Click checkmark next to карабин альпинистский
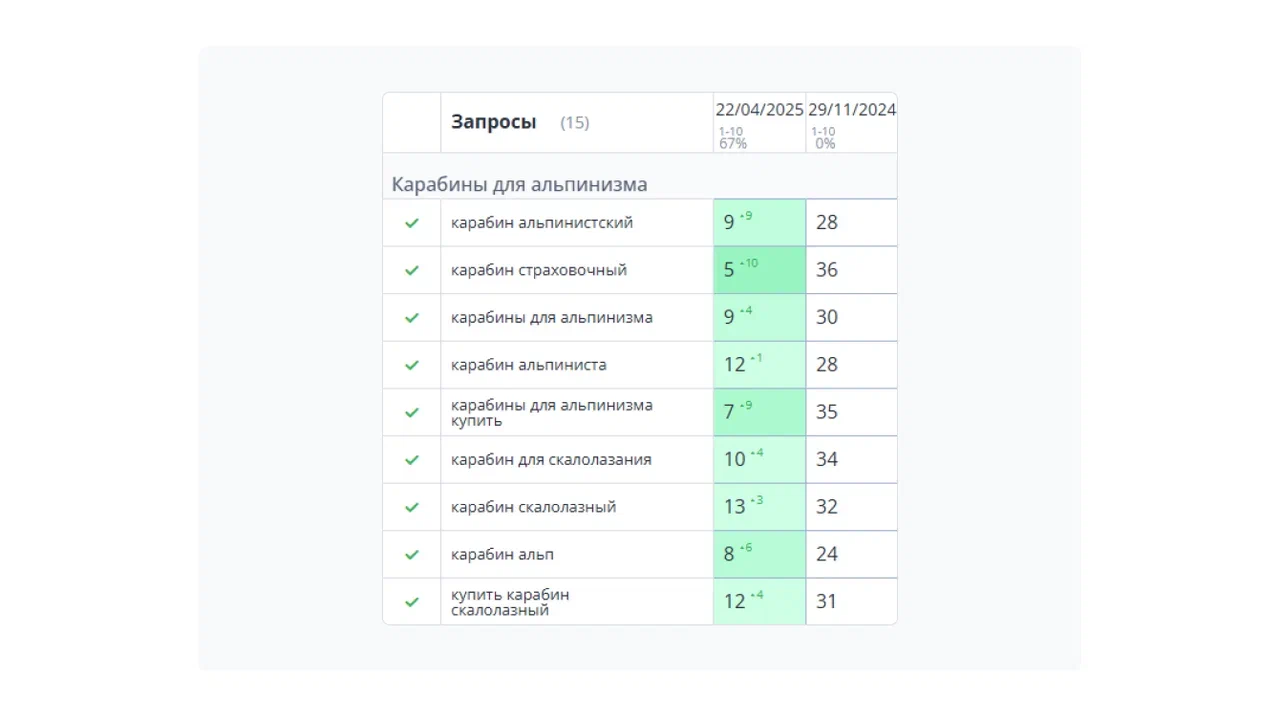Viewport: 1280px width, 717px height. [411, 223]
